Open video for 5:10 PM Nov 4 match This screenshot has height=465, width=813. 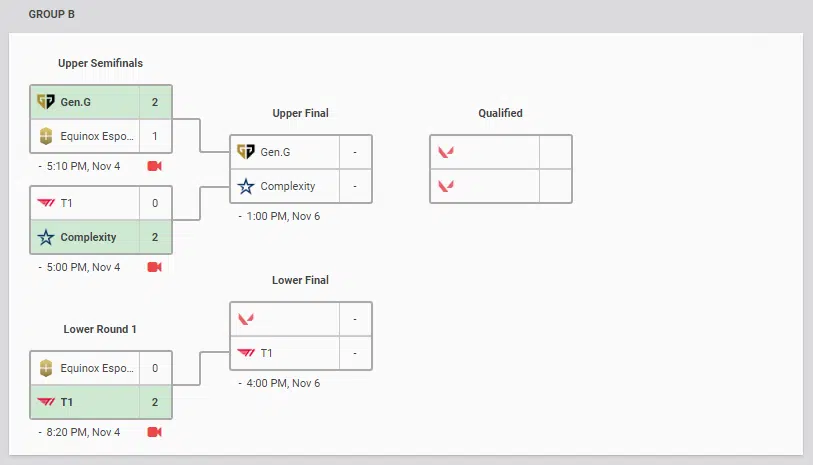pyautogui.click(x=154, y=166)
